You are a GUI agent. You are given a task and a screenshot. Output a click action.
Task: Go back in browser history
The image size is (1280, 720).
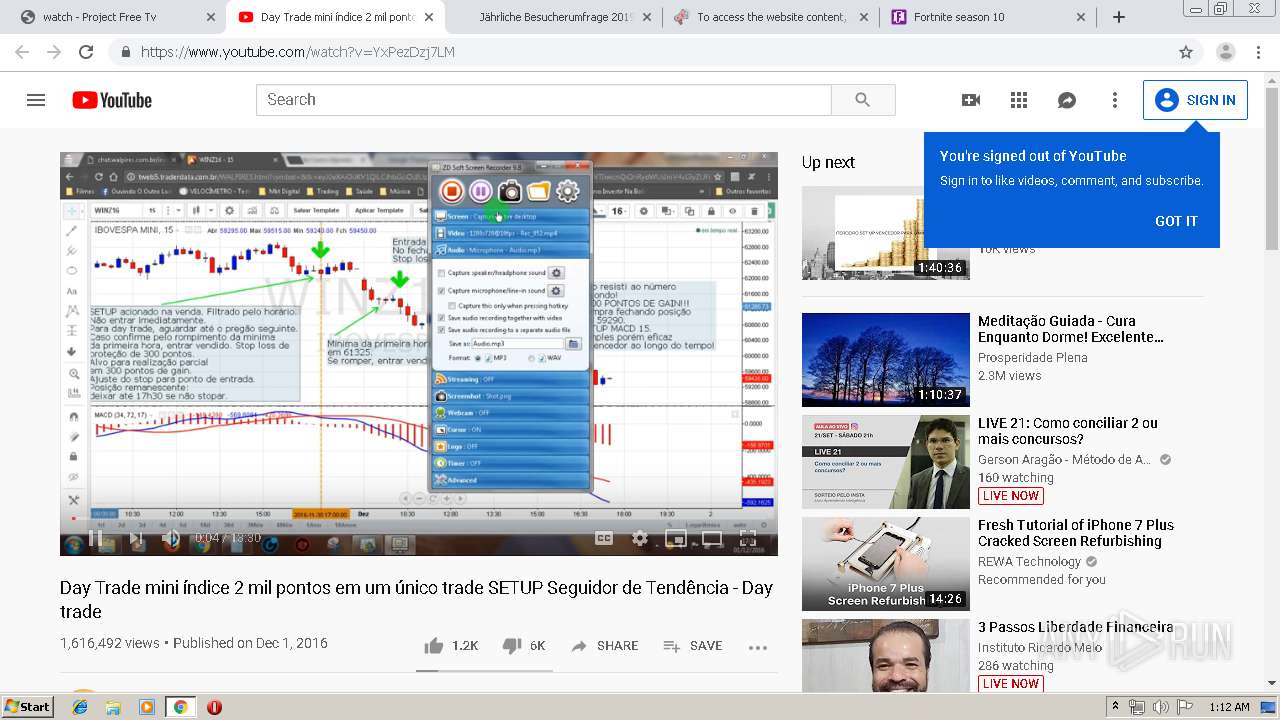(24, 52)
